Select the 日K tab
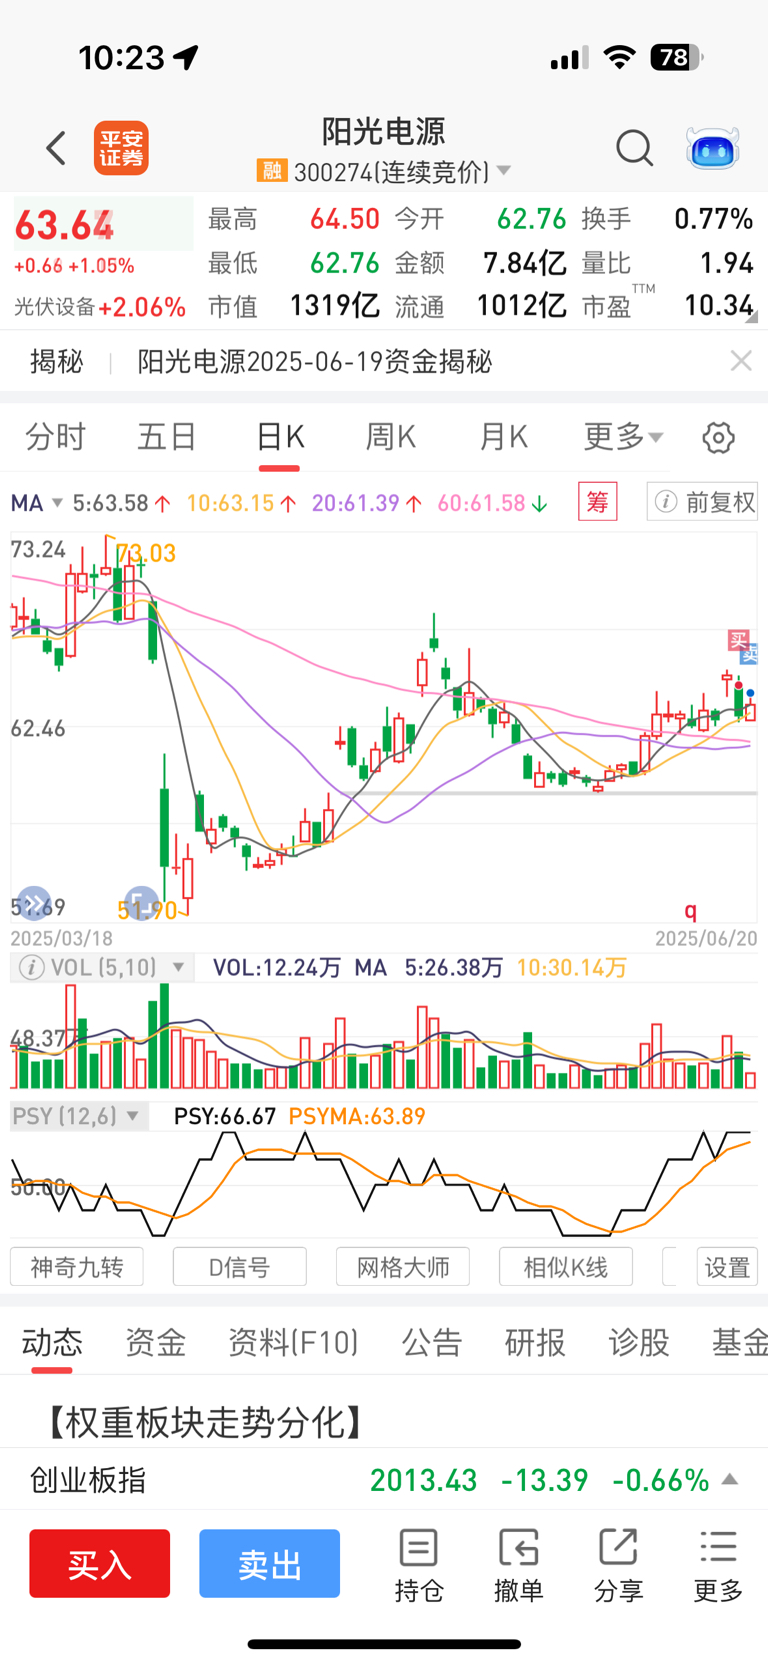Viewport: 769px width, 1665px height. [280, 437]
